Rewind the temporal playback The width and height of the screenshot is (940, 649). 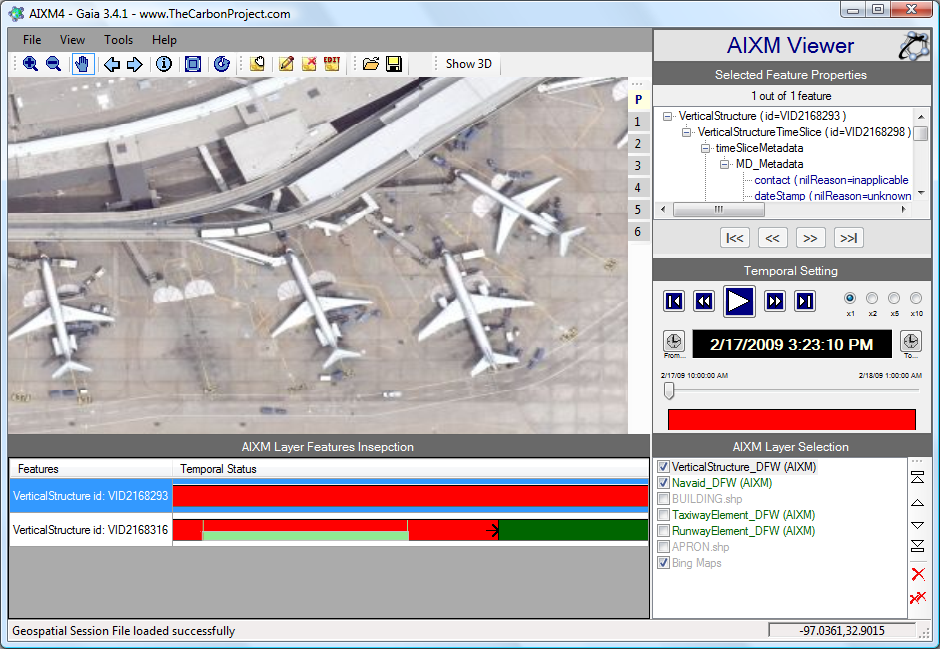click(x=704, y=301)
